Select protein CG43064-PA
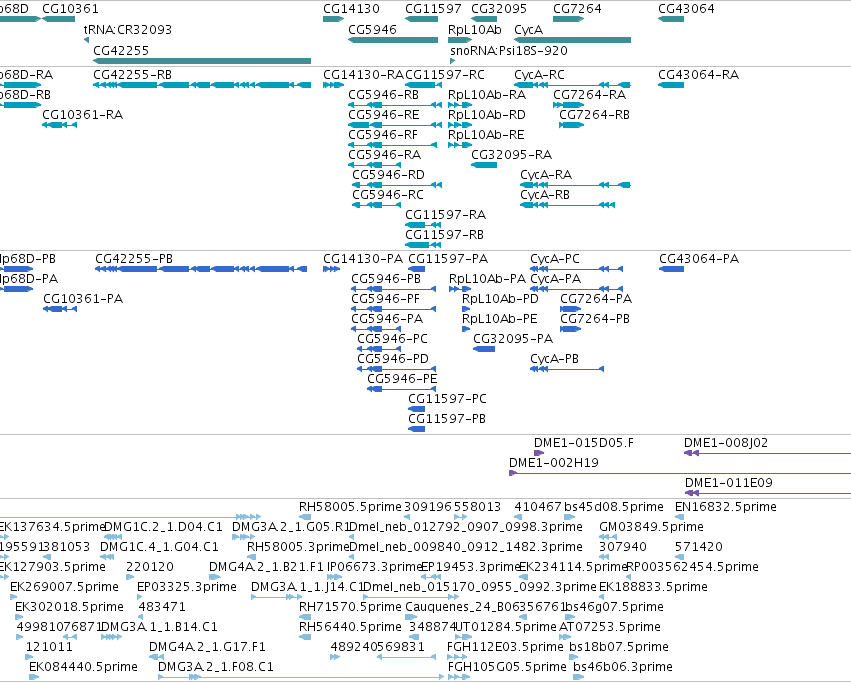Screen dimensions: 851x682 pos(699,259)
